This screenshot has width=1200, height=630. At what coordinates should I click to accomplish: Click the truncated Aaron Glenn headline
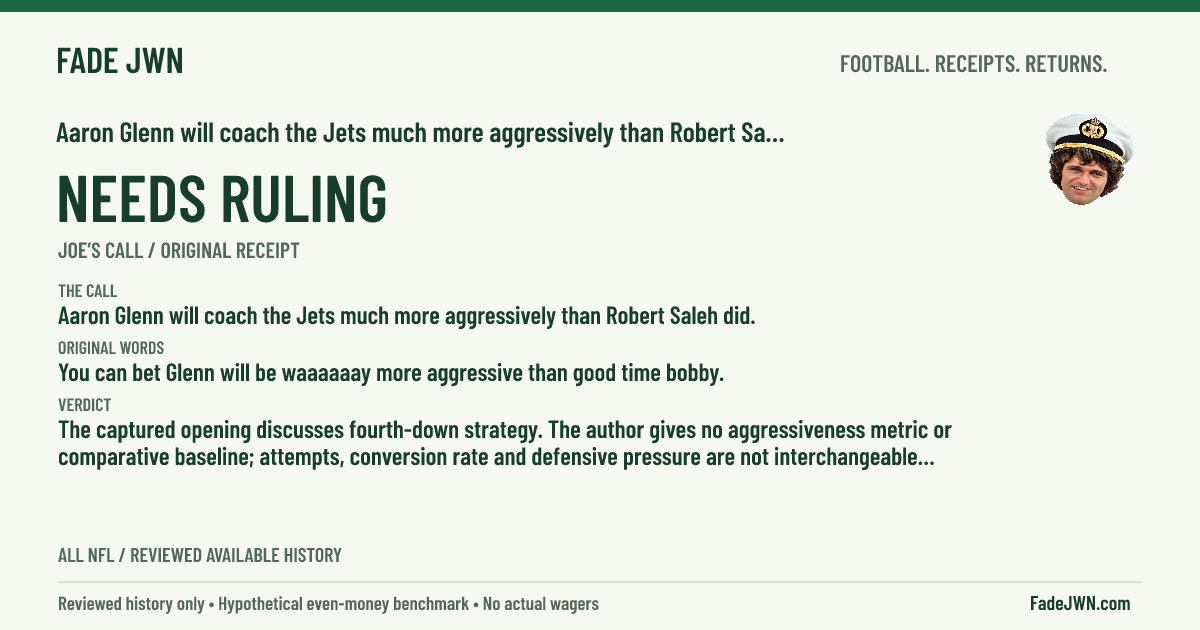[x=420, y=133]
